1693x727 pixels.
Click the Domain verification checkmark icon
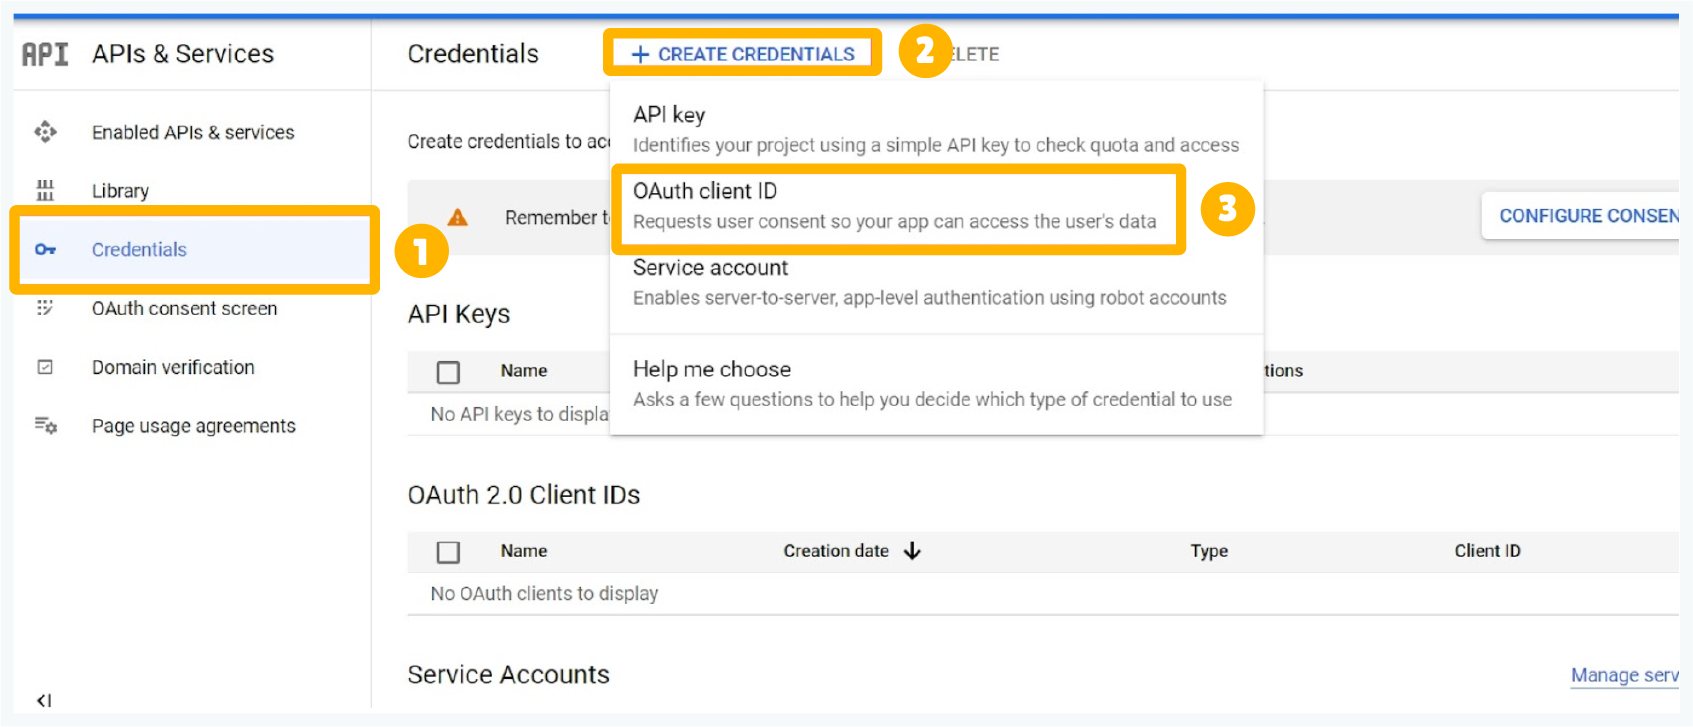(x=45, y=367)
